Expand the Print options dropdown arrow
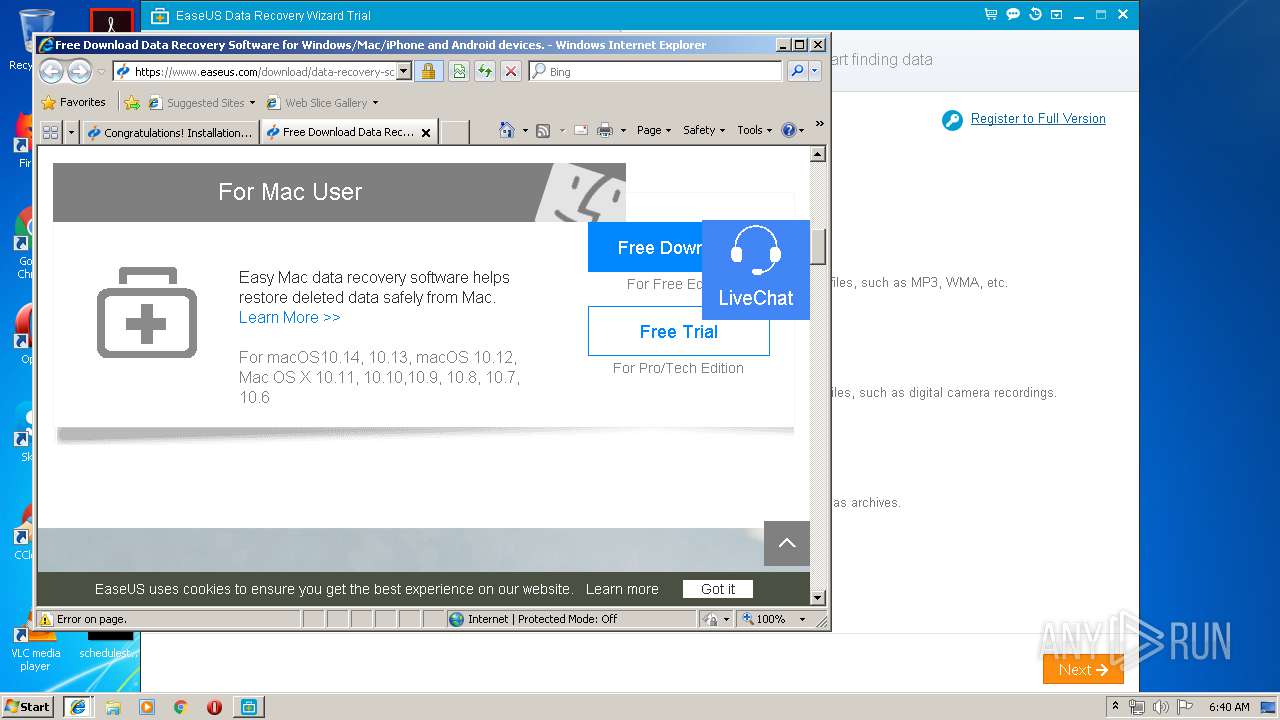The width and height of the screenshot is (1280, 720). point(623,131)
